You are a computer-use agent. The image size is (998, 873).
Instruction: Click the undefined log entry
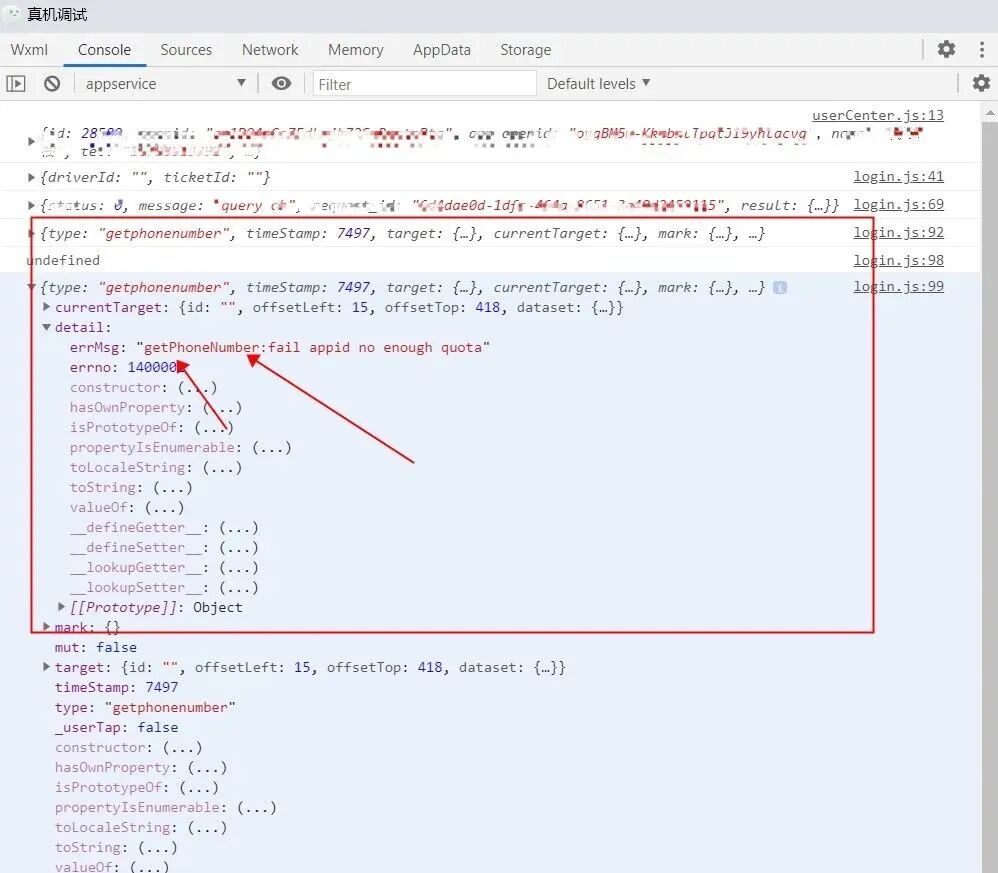[63, 260]
